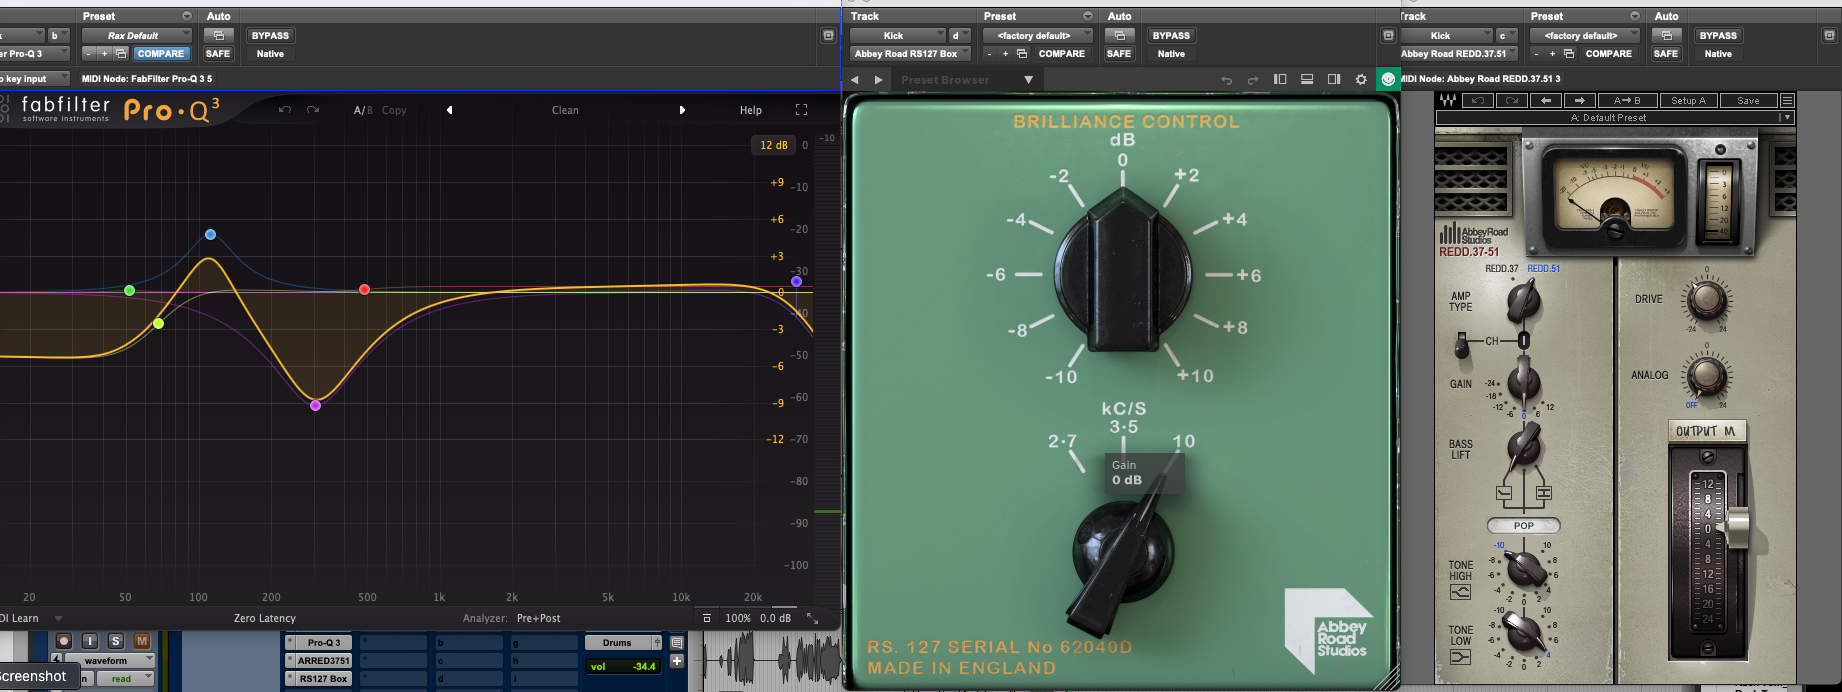Open the Rax Default preset dropdown
1842x692 pixels.
[136, 35]
